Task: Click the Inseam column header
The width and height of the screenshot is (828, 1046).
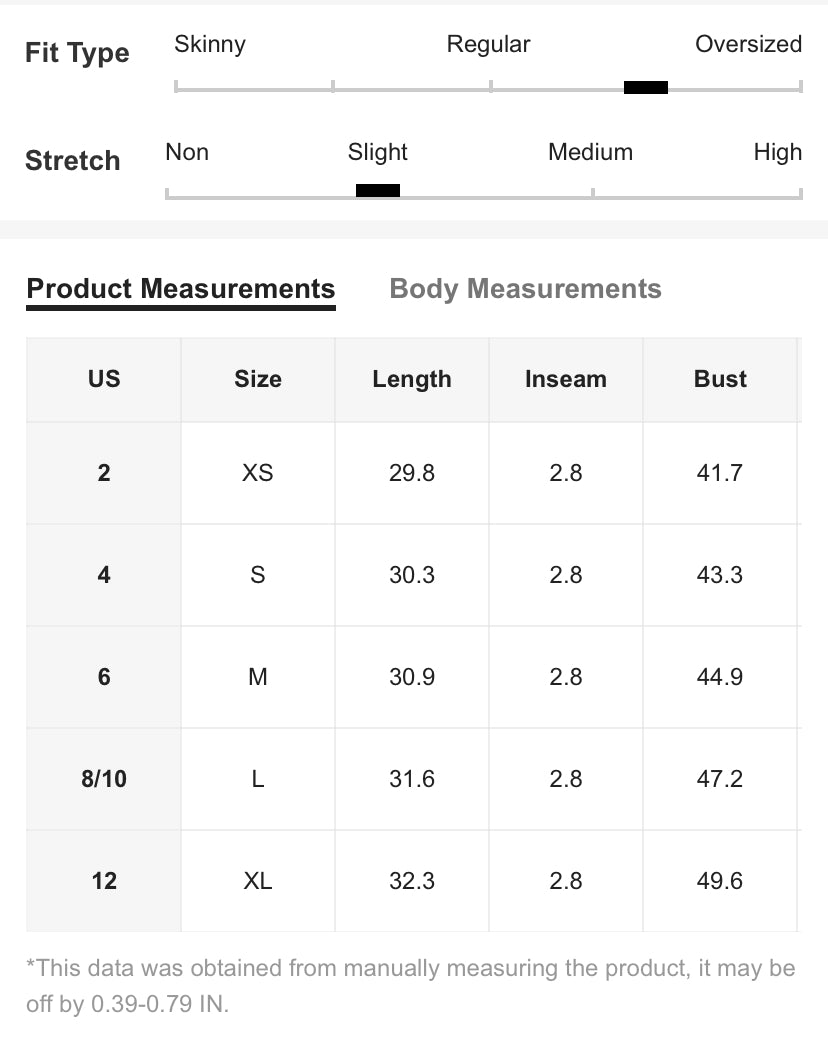Action: pos(566,379)
